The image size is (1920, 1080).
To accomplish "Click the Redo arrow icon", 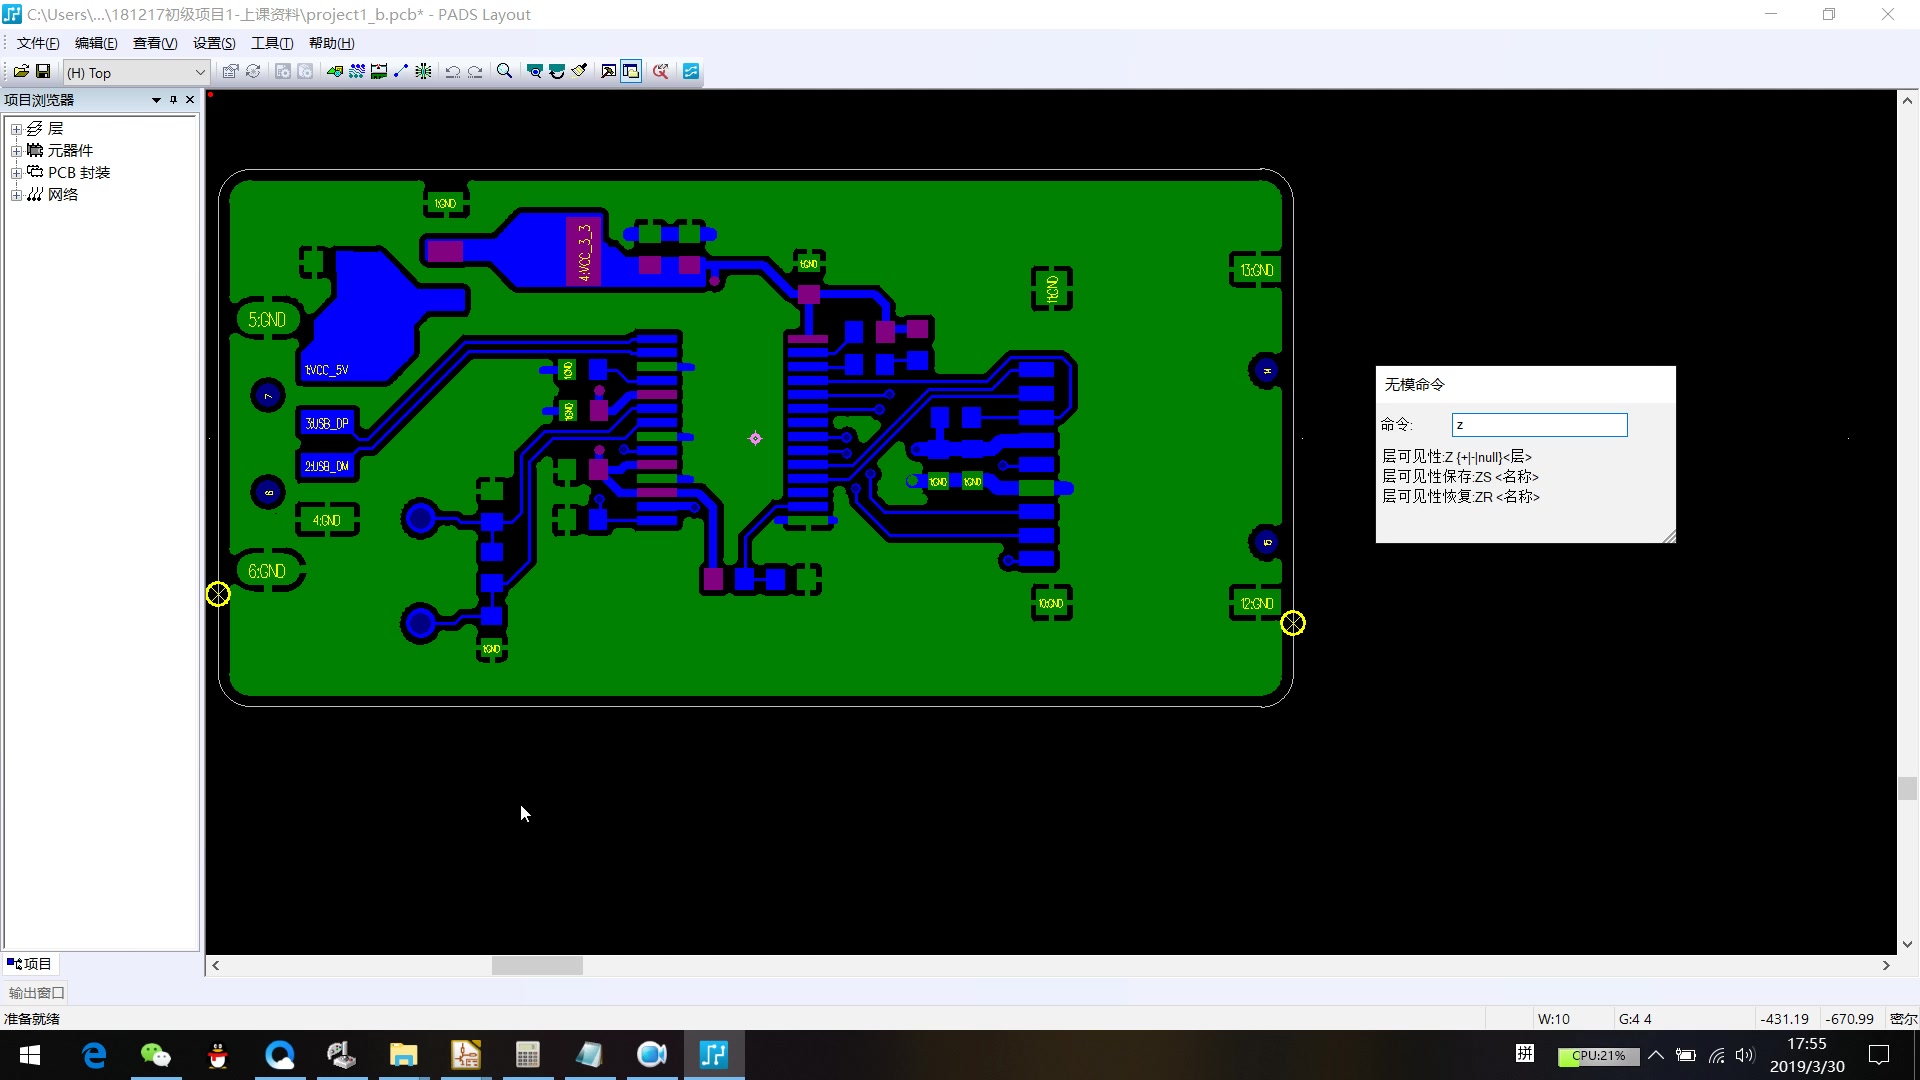I will (475, 71).
